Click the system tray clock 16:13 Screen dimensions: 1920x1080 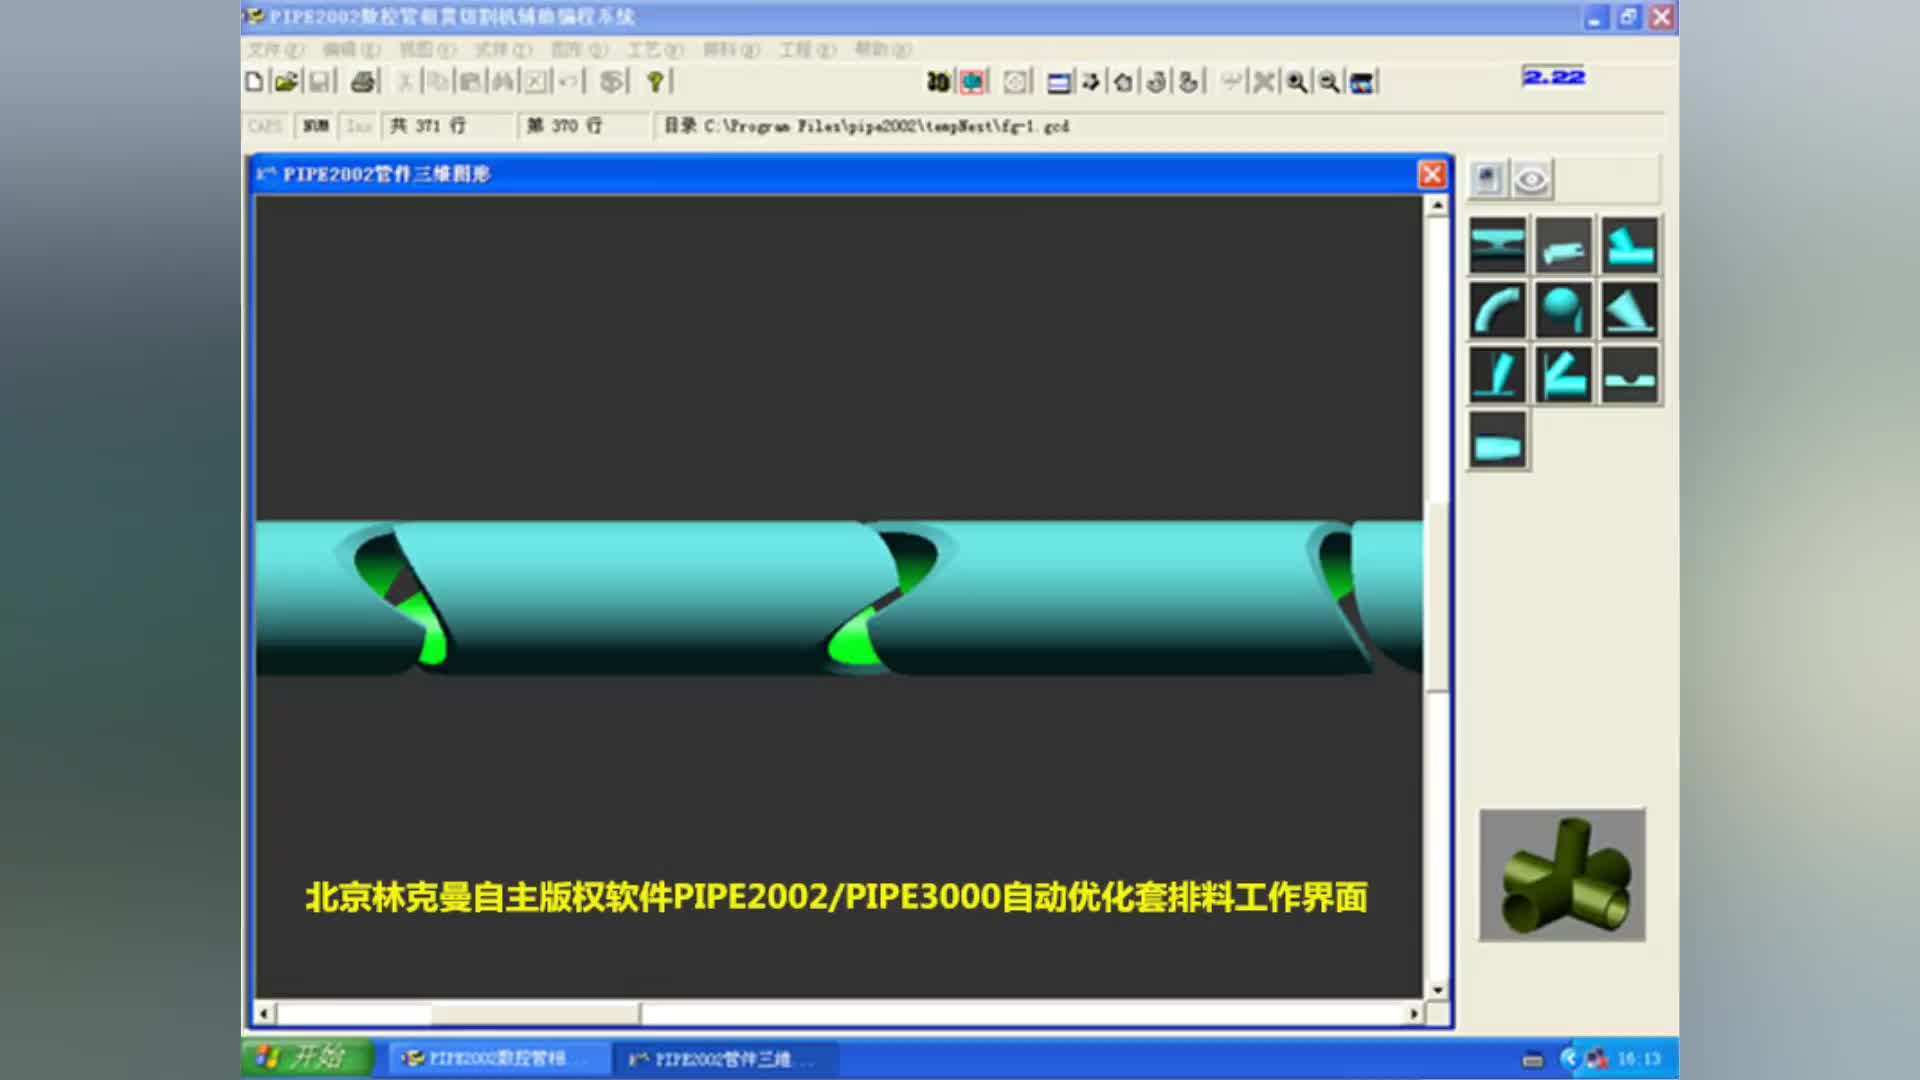point(1639,1058)
